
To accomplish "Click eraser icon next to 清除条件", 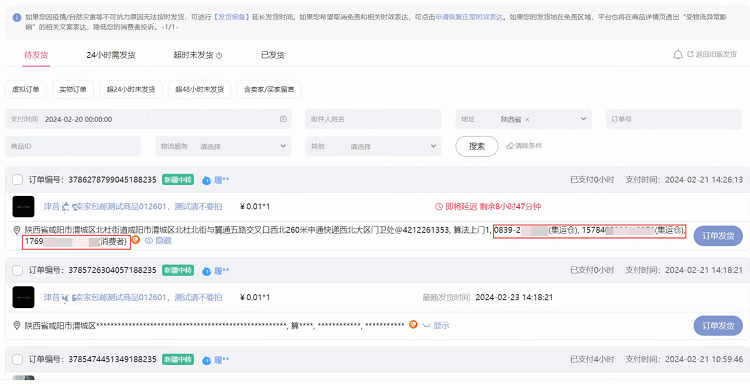I will tap(510, 145).
